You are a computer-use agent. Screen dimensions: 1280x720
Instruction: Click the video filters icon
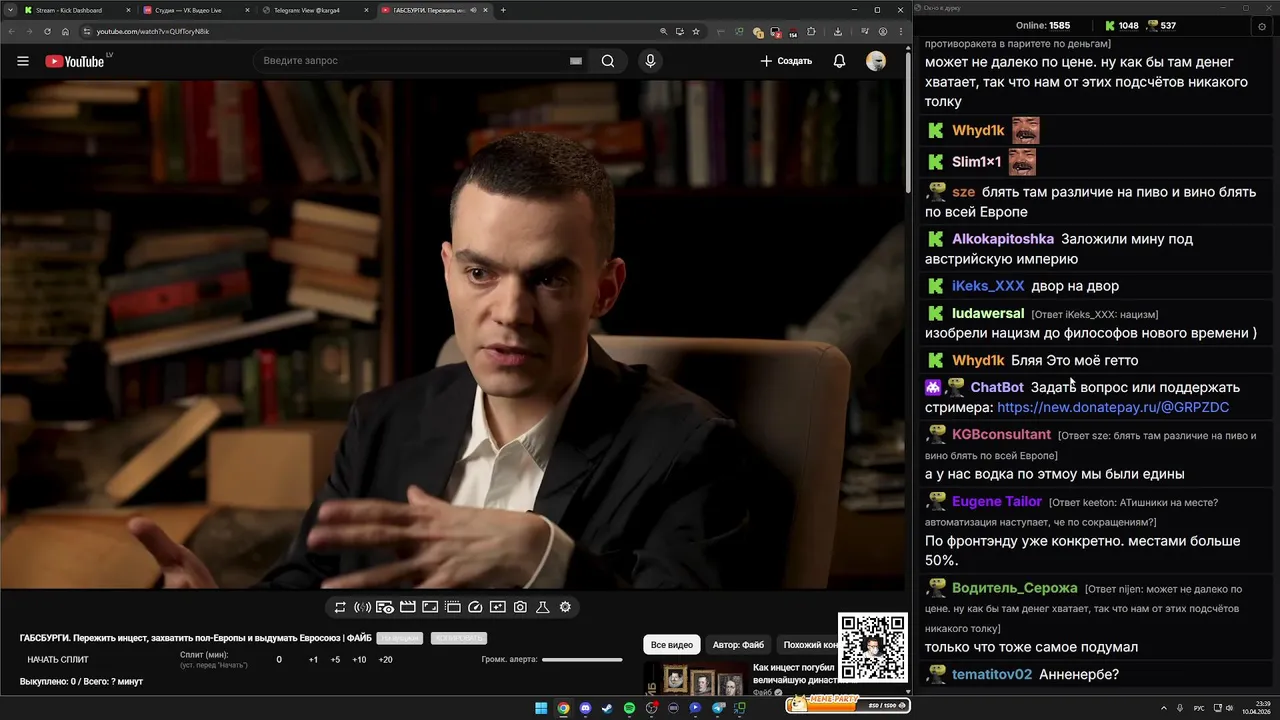point(498,607)
